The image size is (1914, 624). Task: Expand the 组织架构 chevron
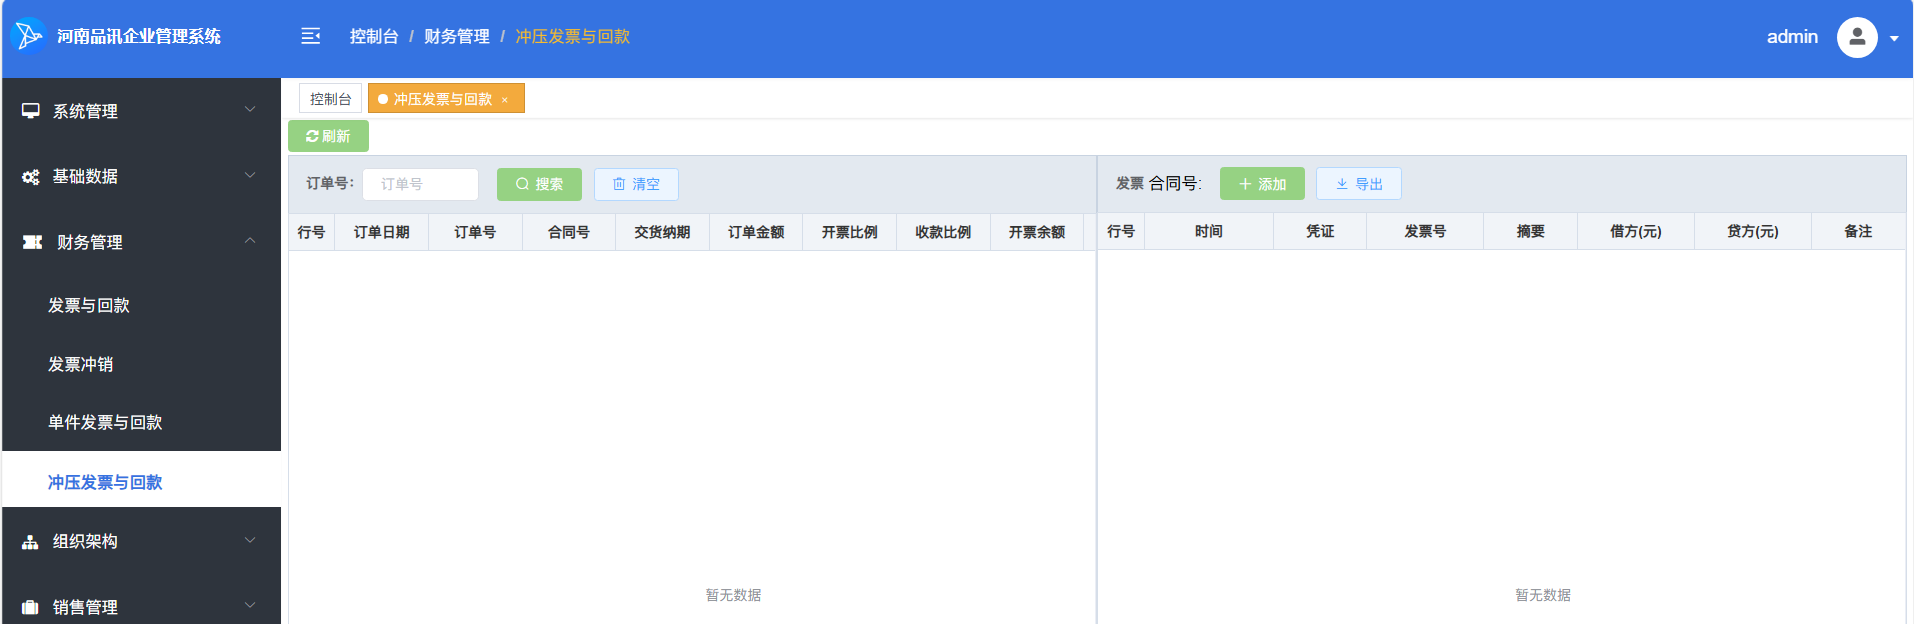(x=250, y=540)
